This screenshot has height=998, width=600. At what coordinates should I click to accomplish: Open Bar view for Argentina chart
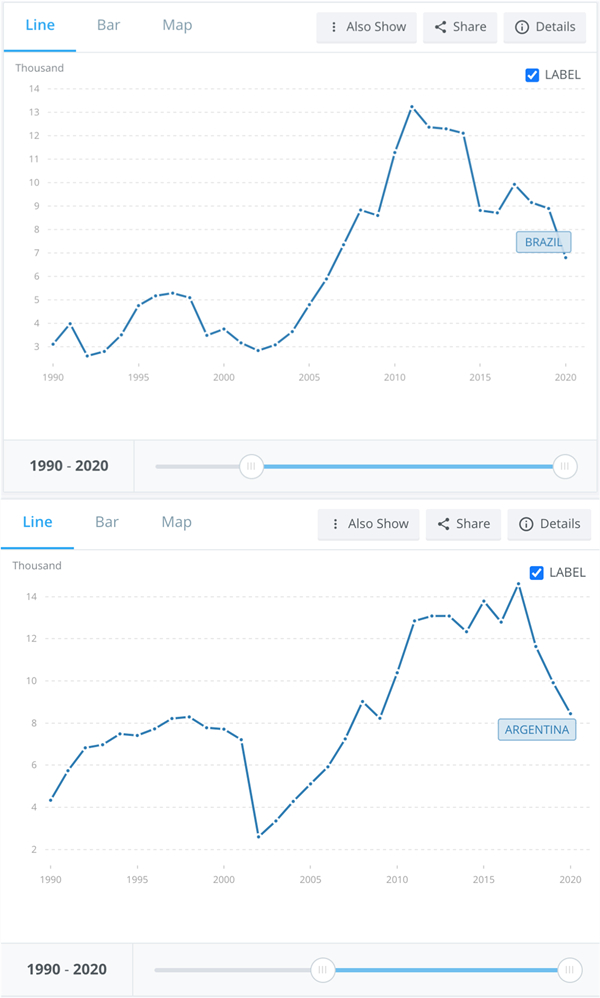[x=107, y=522]
